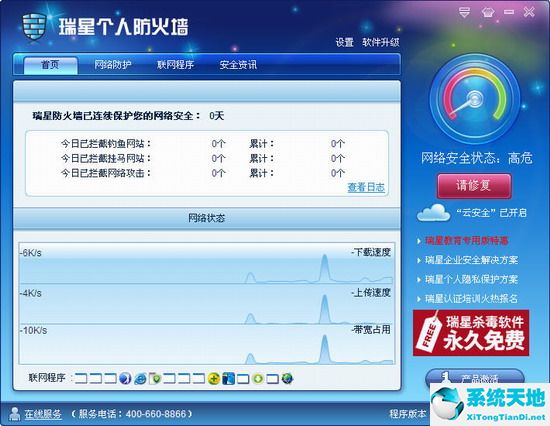Click the 上传速度 graph
Viewport: 550px width, 426px height.
[x=207, y=304]
